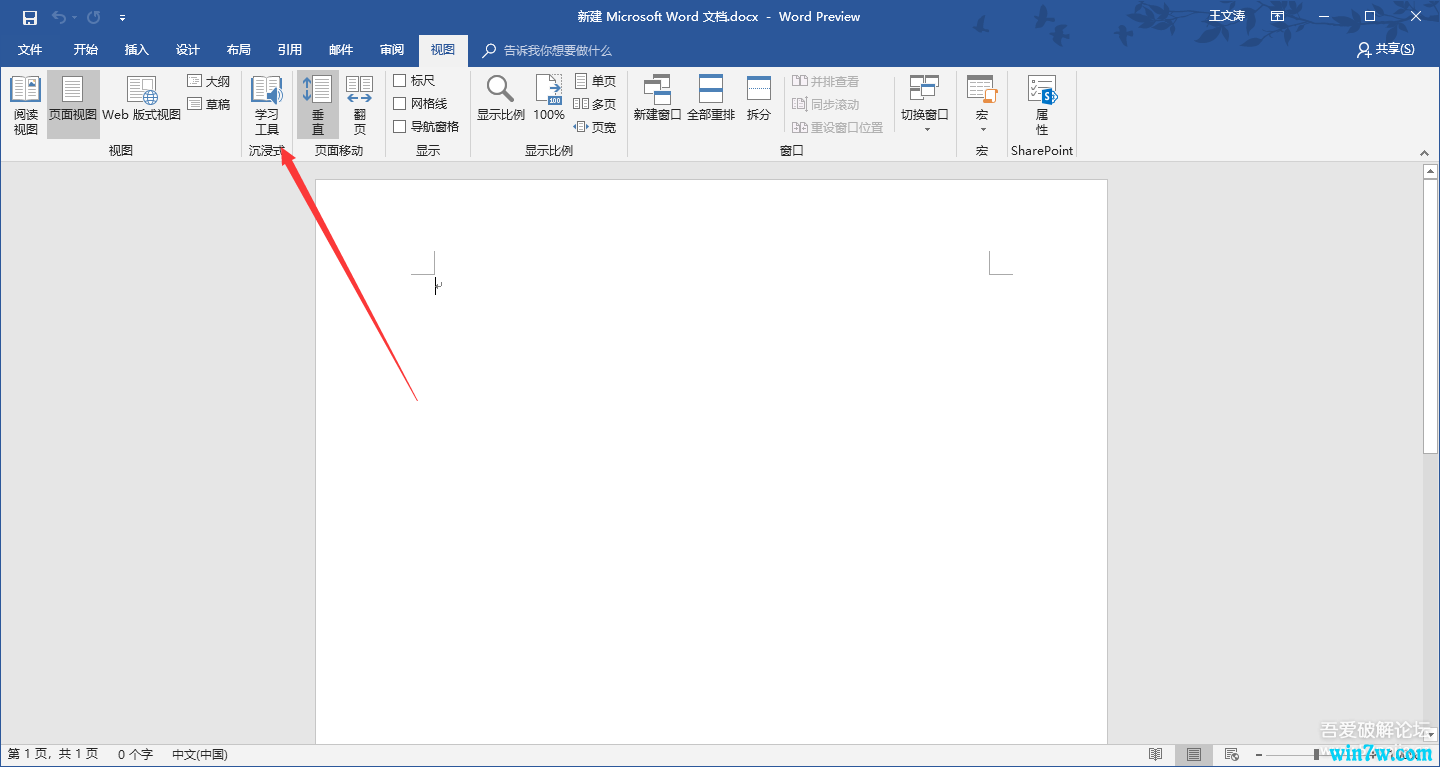
Task: Undo the last action
Action: tap(59, 17)
